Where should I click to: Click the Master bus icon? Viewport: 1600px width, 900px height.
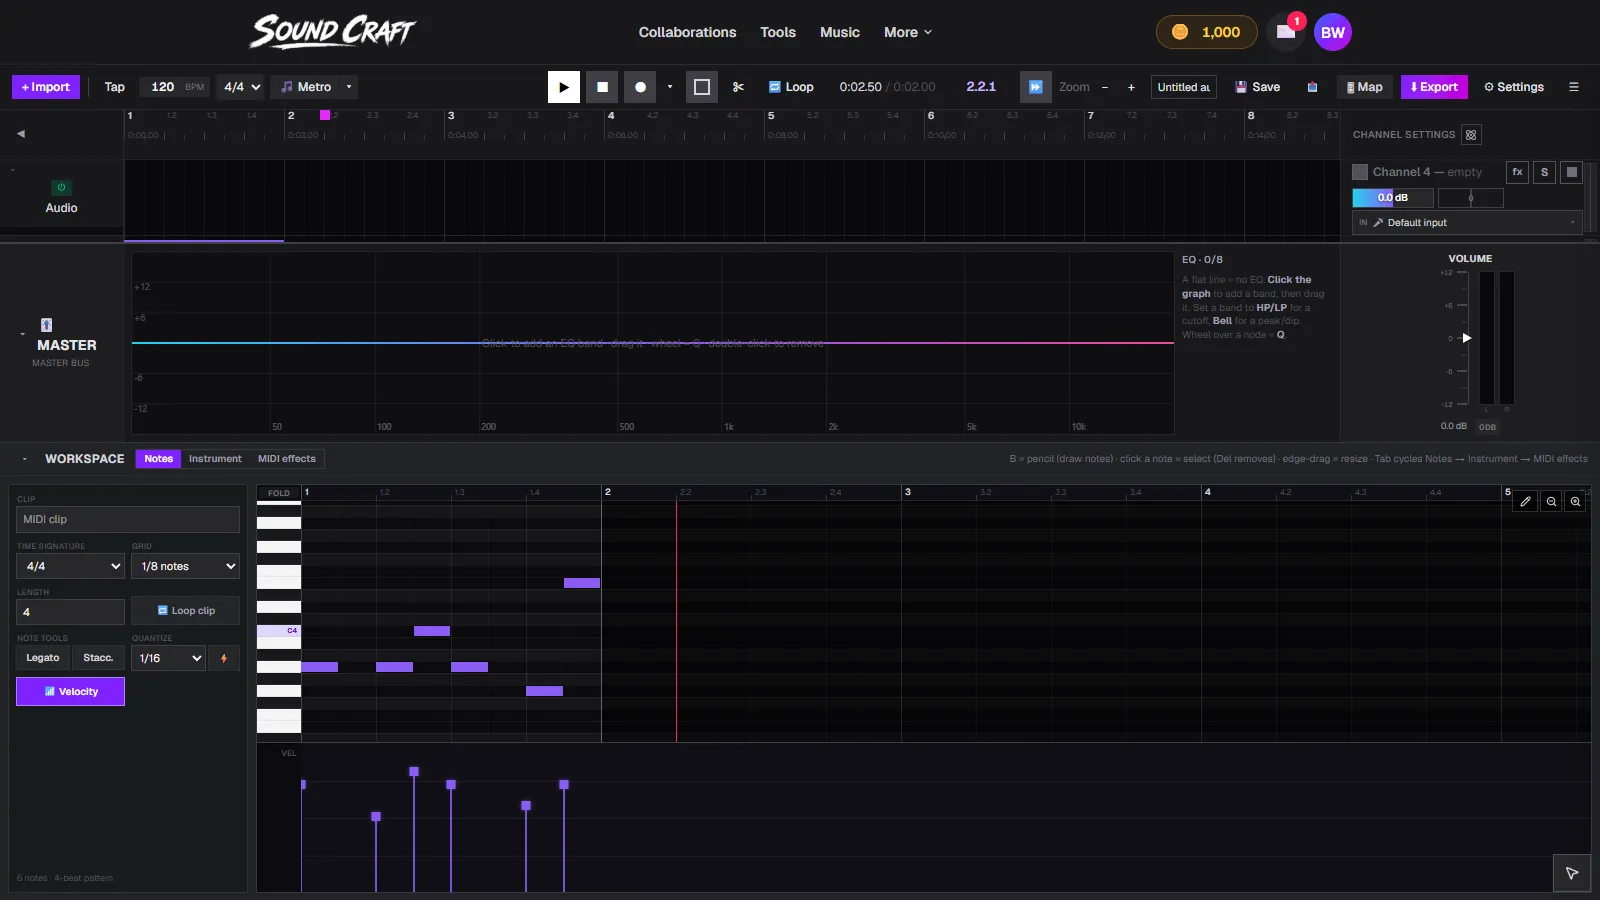(x=46, y=325)
